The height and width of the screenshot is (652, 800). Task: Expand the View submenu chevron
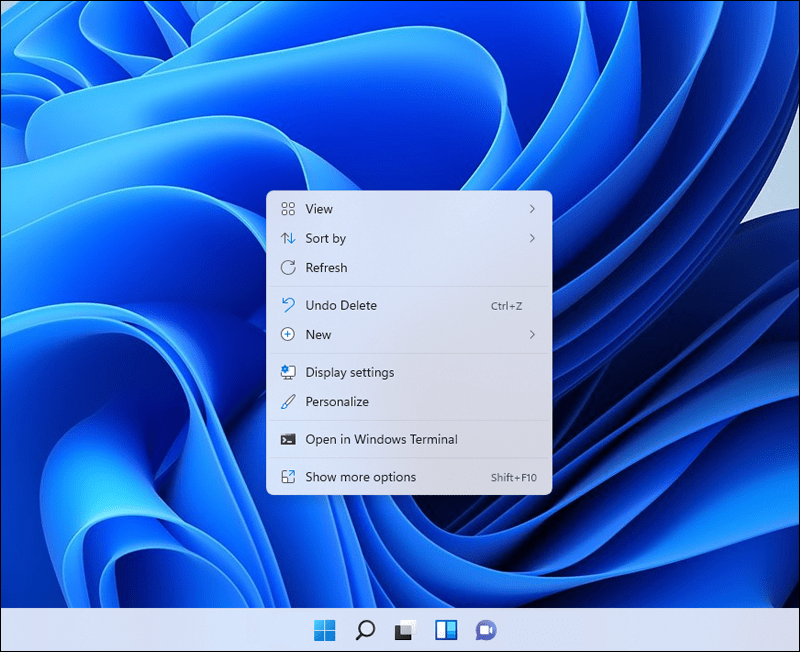coord(532,209)
